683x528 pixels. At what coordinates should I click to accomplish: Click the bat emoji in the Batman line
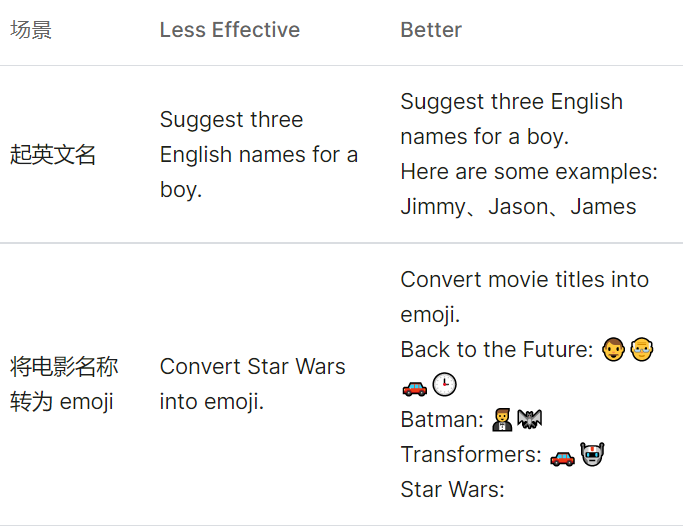(529, 420)
